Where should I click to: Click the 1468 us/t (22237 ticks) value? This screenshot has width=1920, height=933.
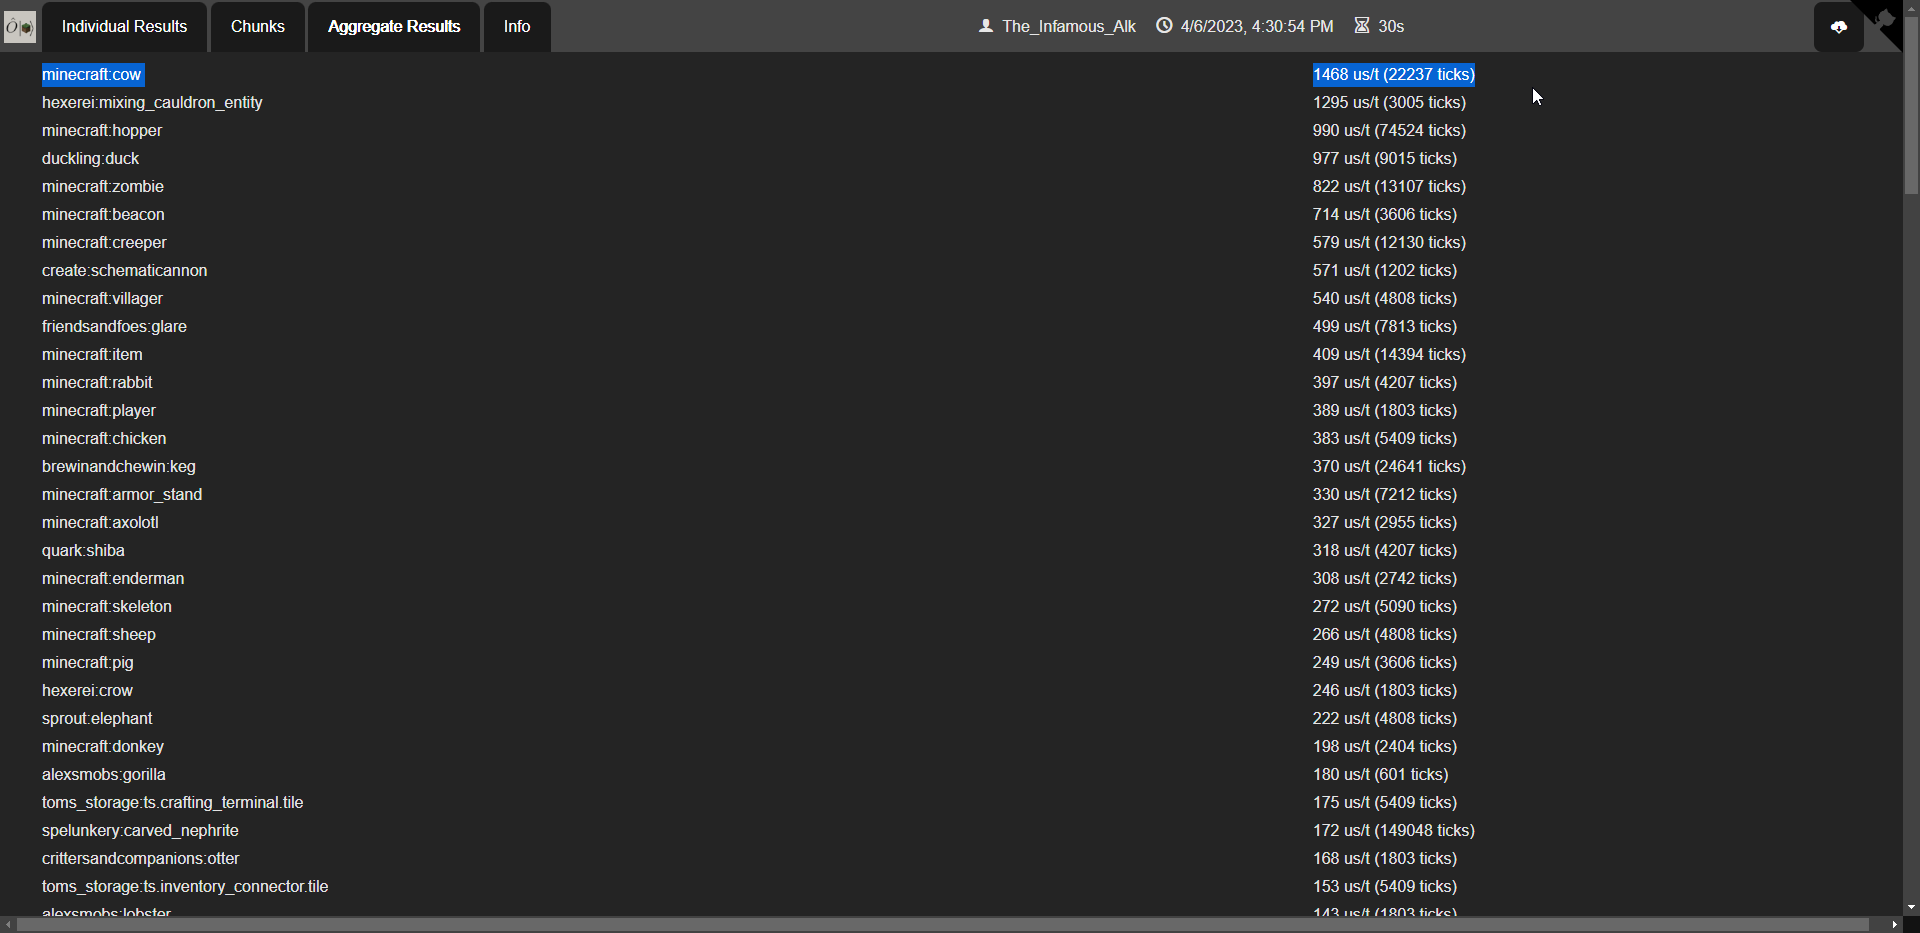pos(1394,75)
